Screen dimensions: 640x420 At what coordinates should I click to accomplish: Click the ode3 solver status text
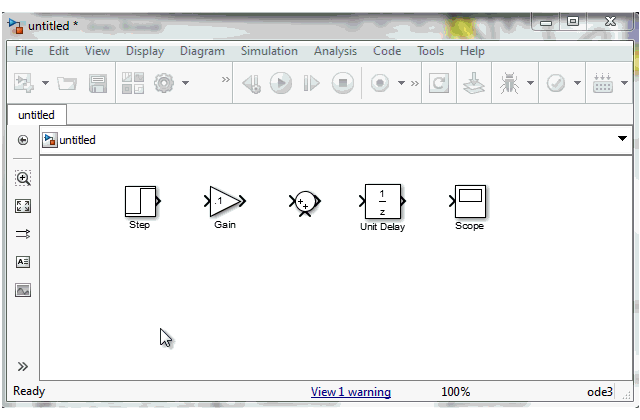pyautogui.click(x=600, y=392)
